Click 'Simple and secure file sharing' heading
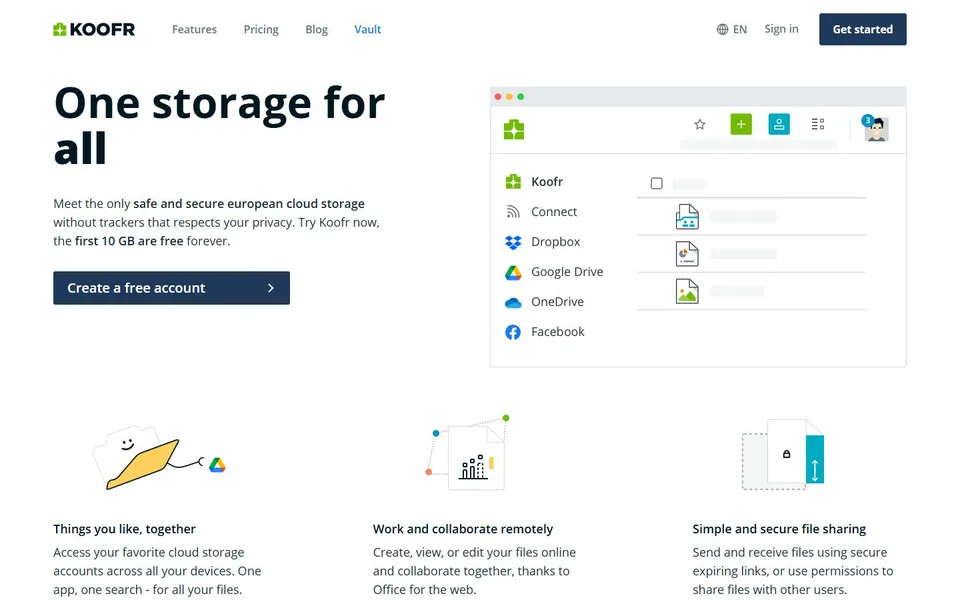This screenshot has width=960, height=600. 779,529
